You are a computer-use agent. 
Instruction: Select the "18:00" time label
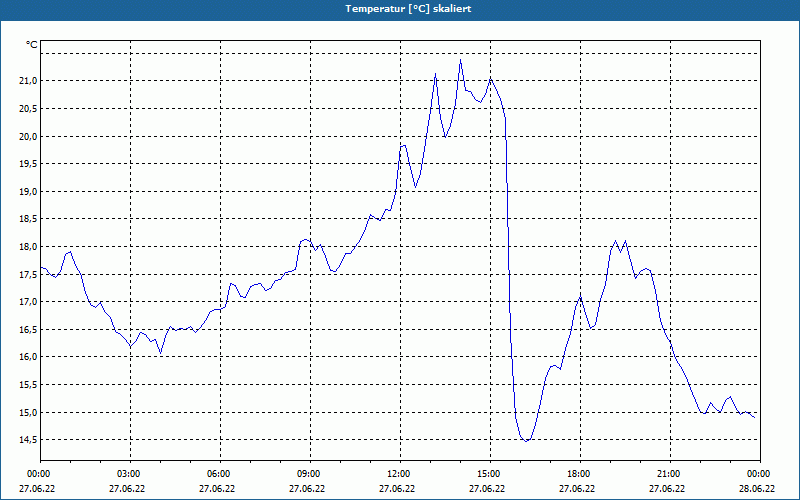[x=580, y=474]
